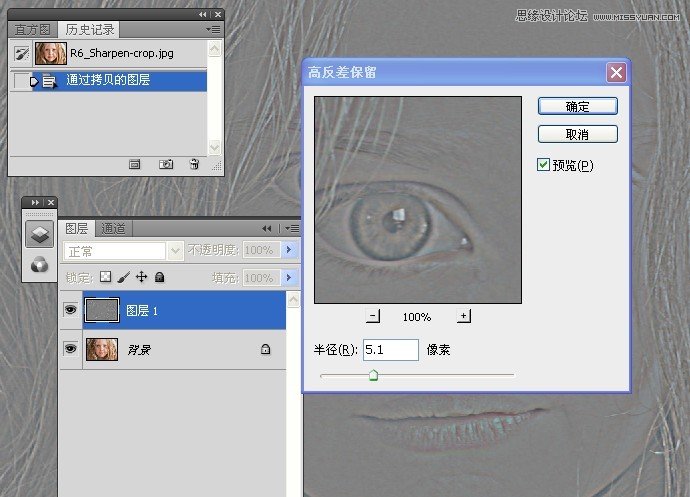
Task: Click the opacity field showing 100%
Action: point(261,250)
